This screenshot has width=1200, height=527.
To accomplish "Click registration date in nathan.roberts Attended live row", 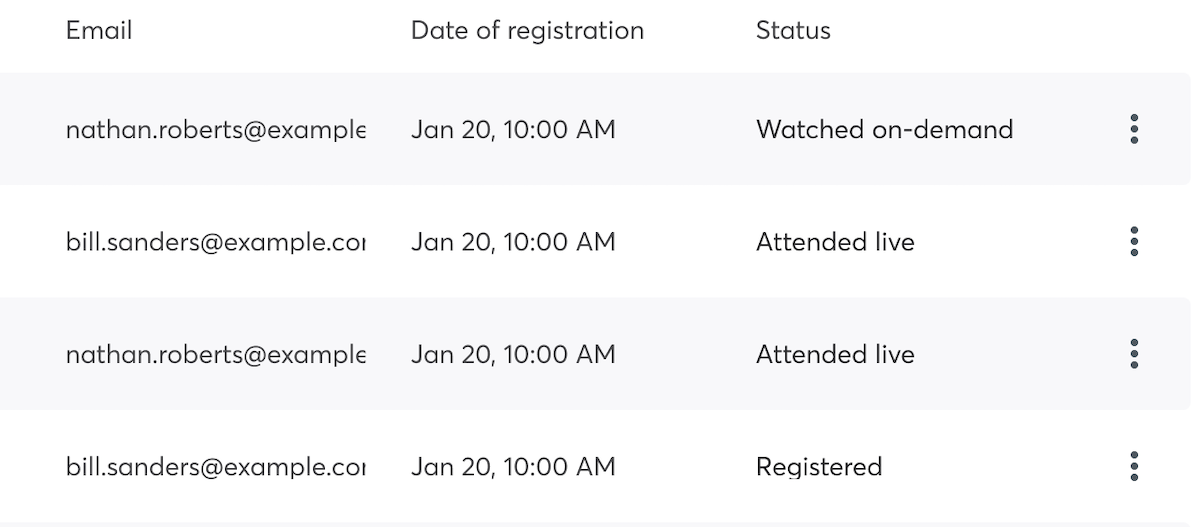I will [x=513, y=354].
